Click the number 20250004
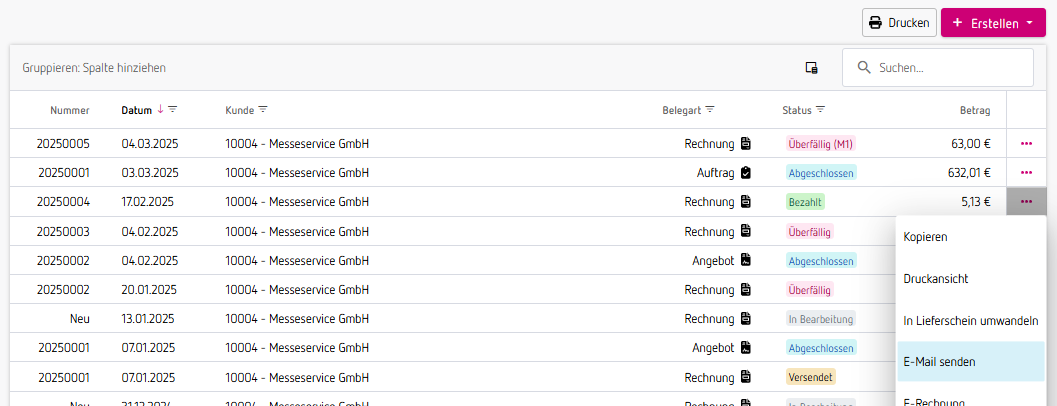Screen dimensions: 1057x406 (x=64, y=202)
